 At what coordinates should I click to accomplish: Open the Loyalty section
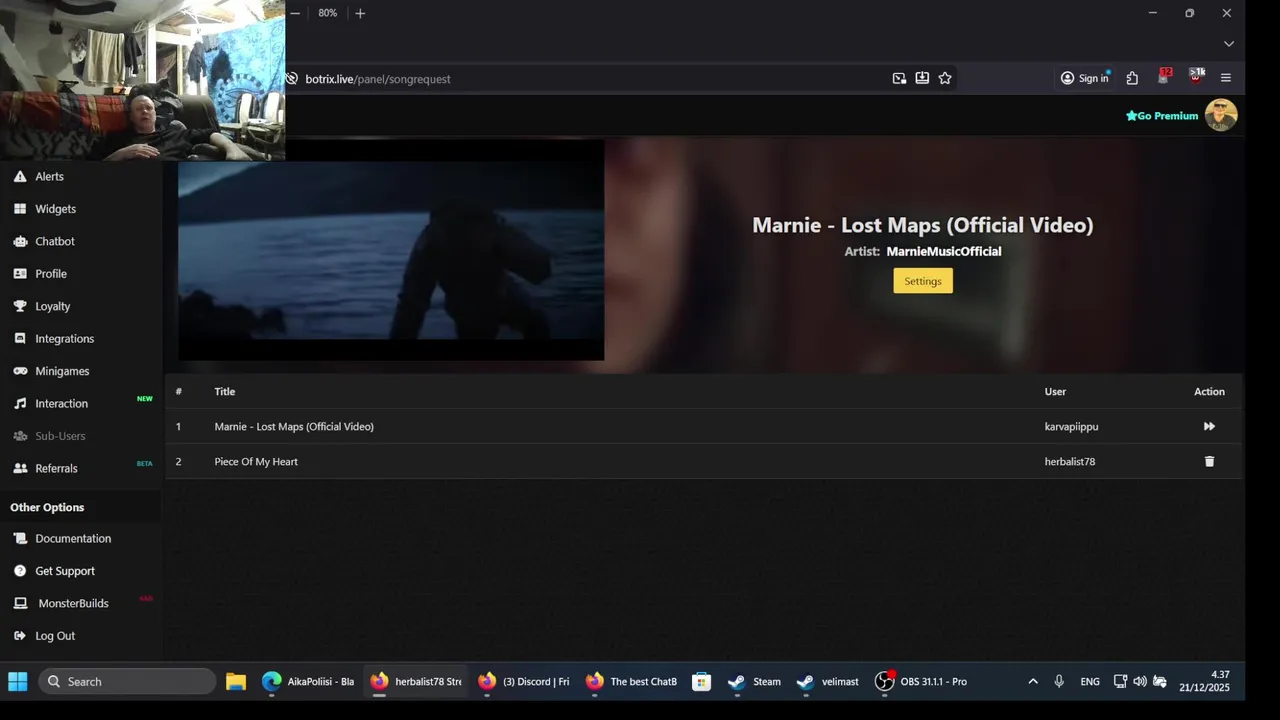[x=52, y=307]
